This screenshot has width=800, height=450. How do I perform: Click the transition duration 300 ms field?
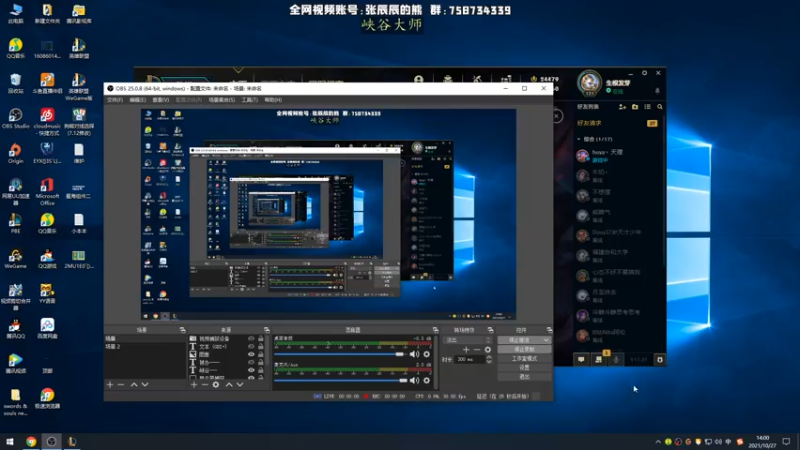(470, 359)
